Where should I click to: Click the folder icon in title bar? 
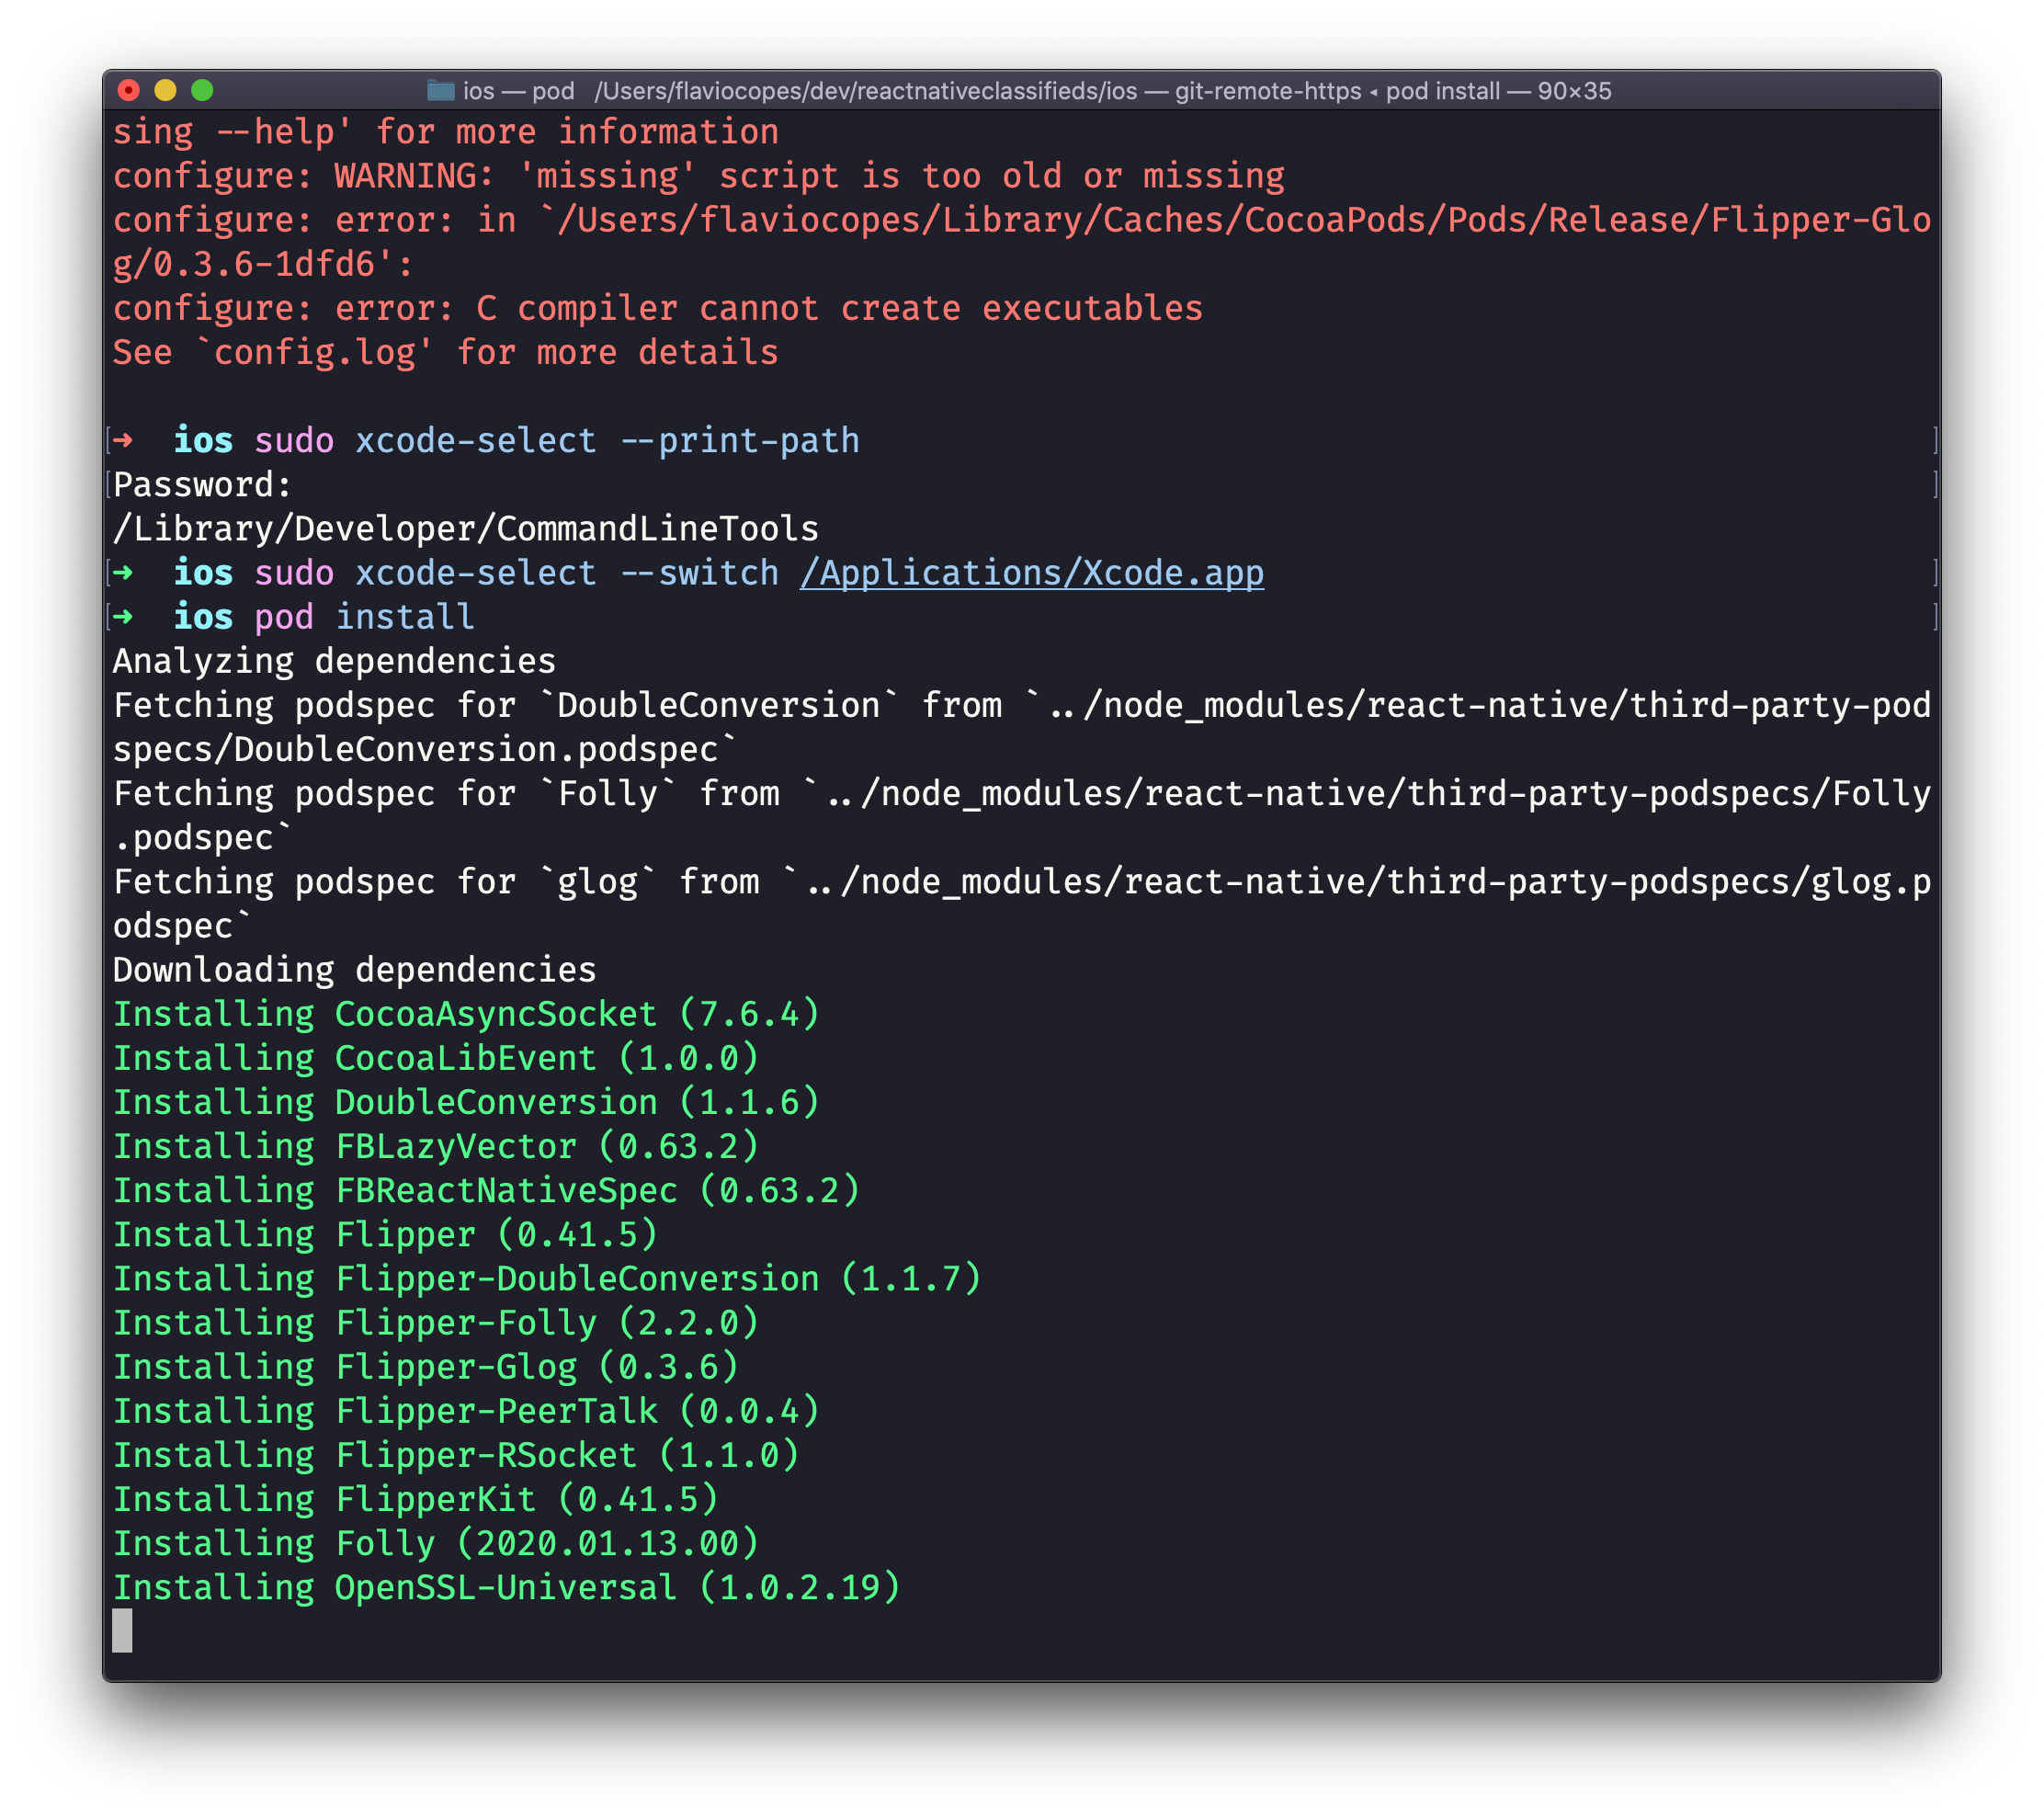440,91
